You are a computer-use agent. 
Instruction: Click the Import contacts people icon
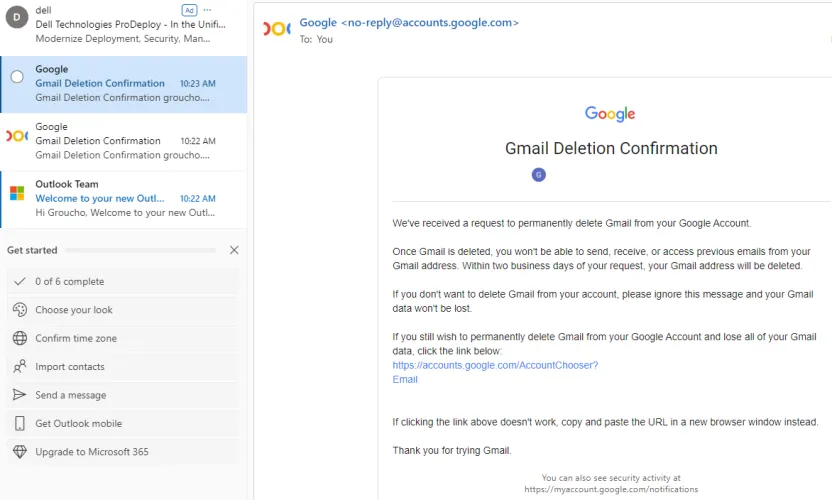[x=19, y=367]
